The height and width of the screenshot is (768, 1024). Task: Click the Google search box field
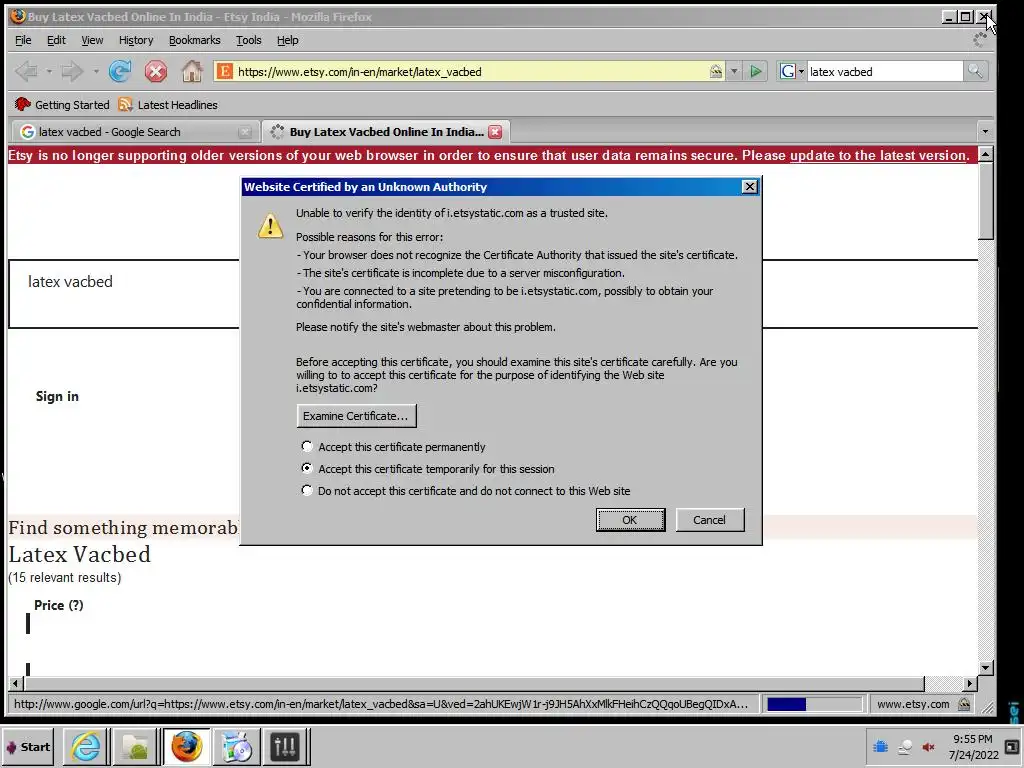point(884,71)
